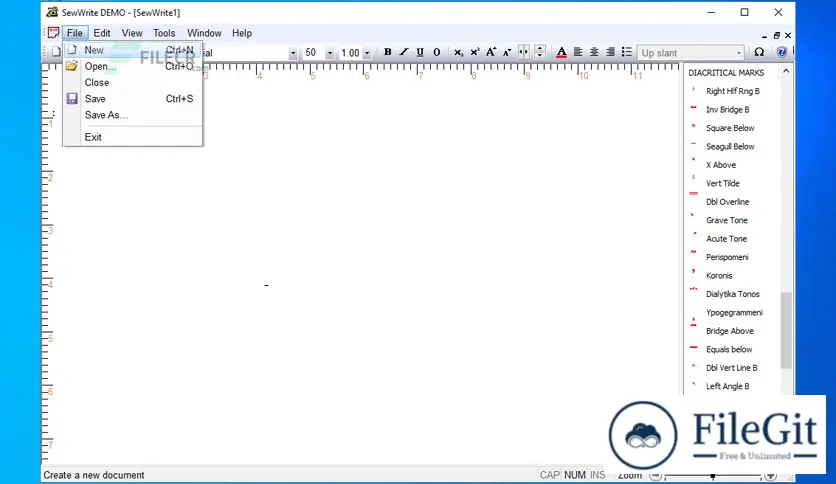
Task: Click the zoom slider handle in status bar
Action: [x=713, y=475]
